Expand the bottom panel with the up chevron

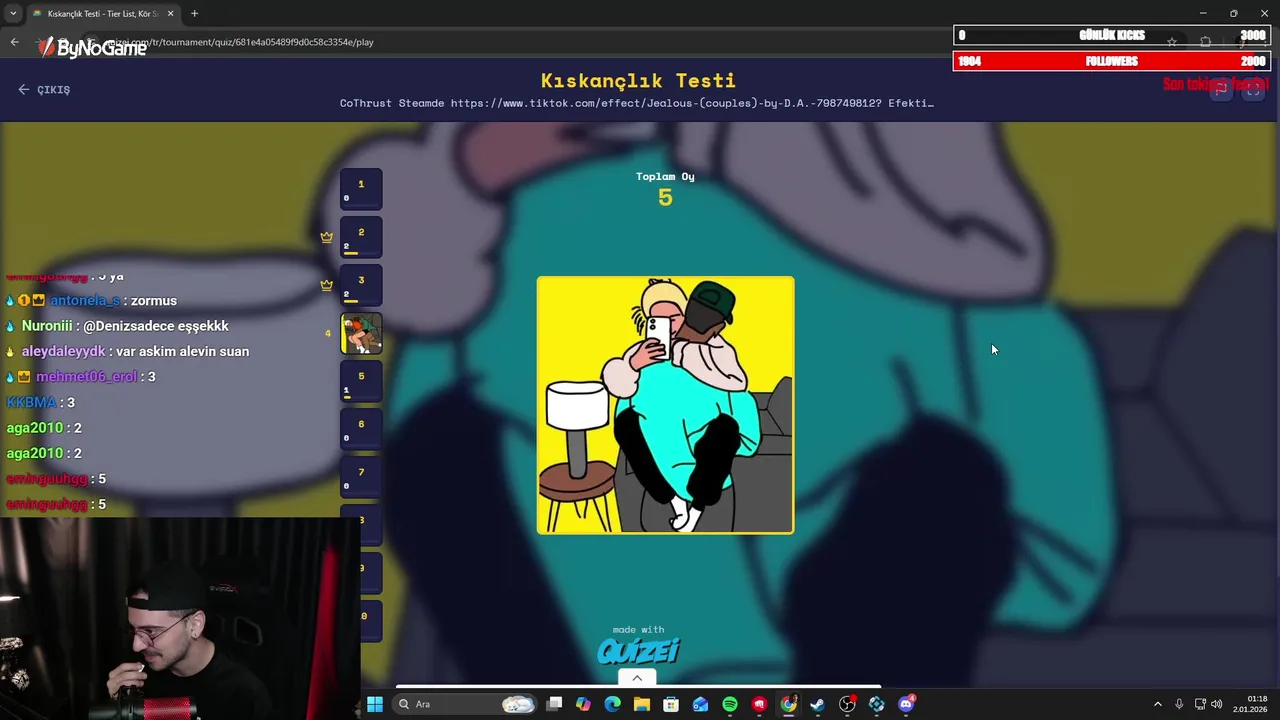(x=637, y=678)
